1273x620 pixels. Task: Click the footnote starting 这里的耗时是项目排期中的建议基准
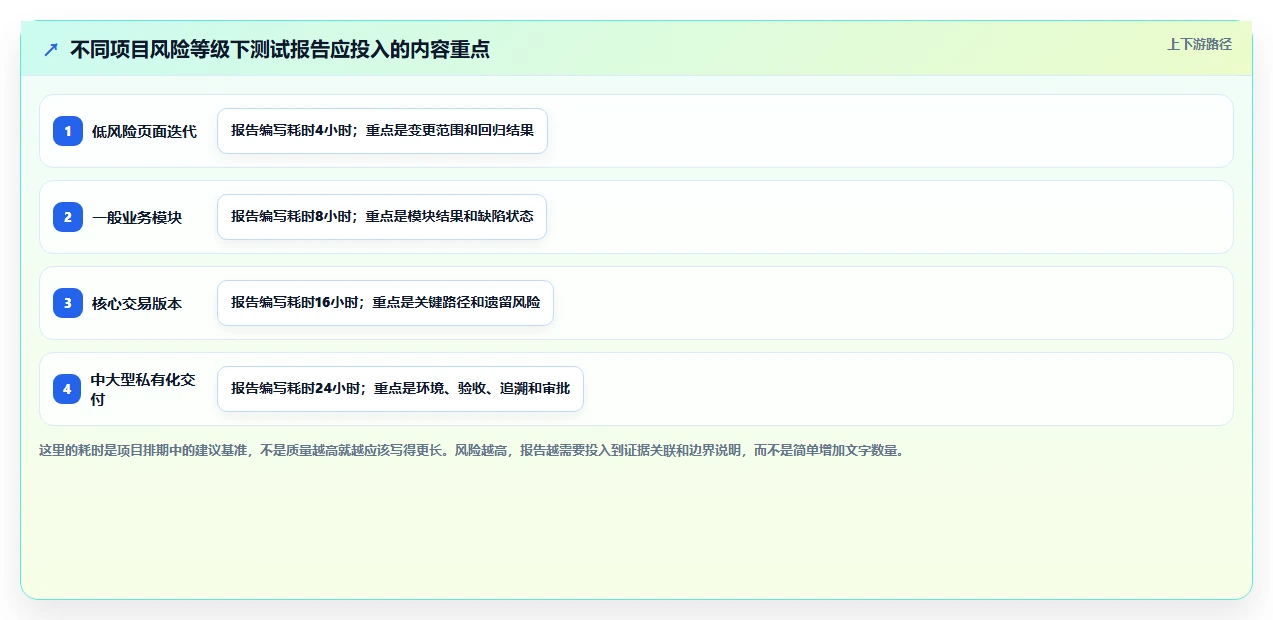click(x=472, y=450)
